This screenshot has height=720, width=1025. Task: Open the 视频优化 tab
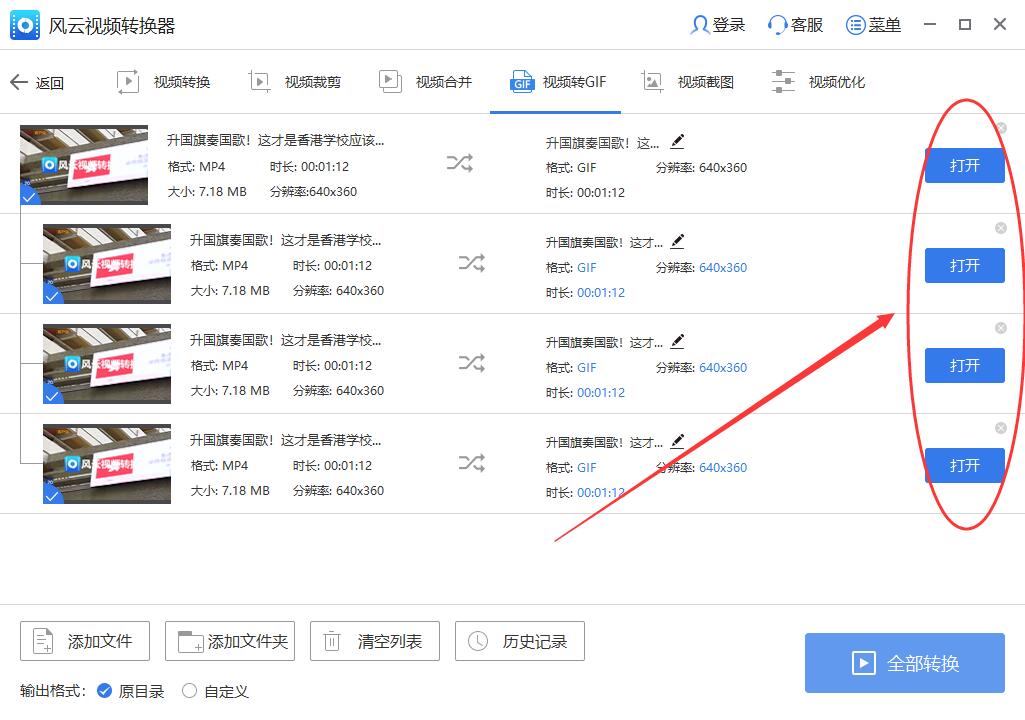tap(818, 82)
